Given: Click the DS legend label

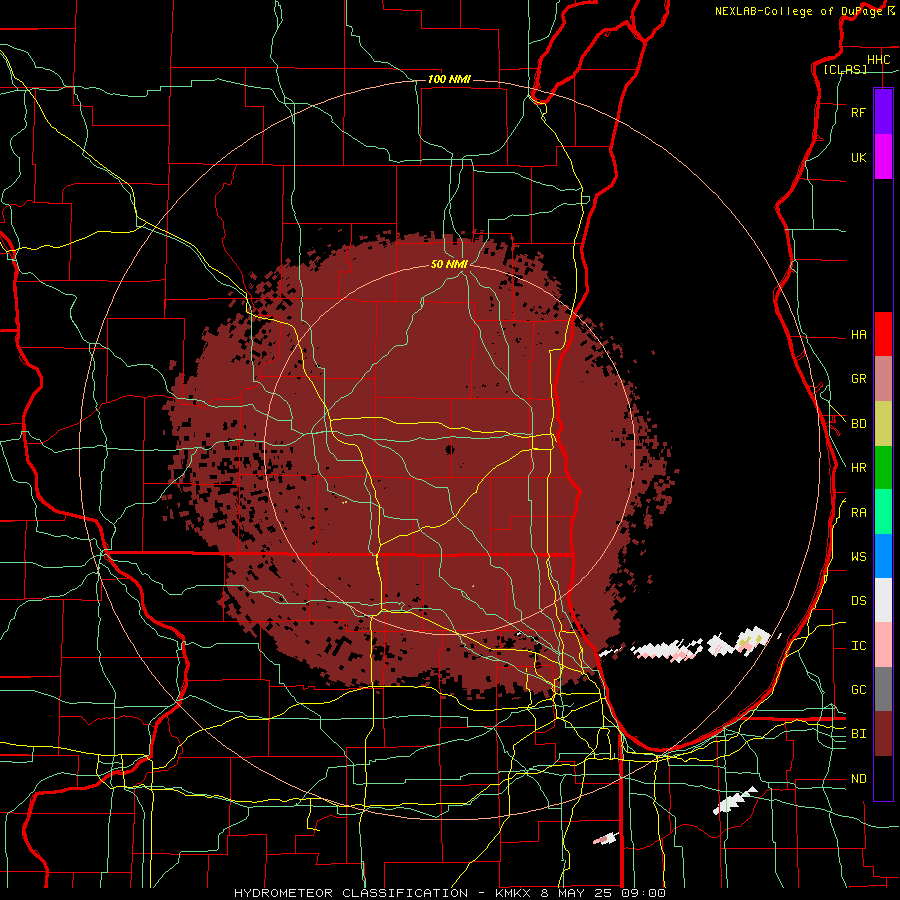Looking at the screenshot, I should point(859,601).
